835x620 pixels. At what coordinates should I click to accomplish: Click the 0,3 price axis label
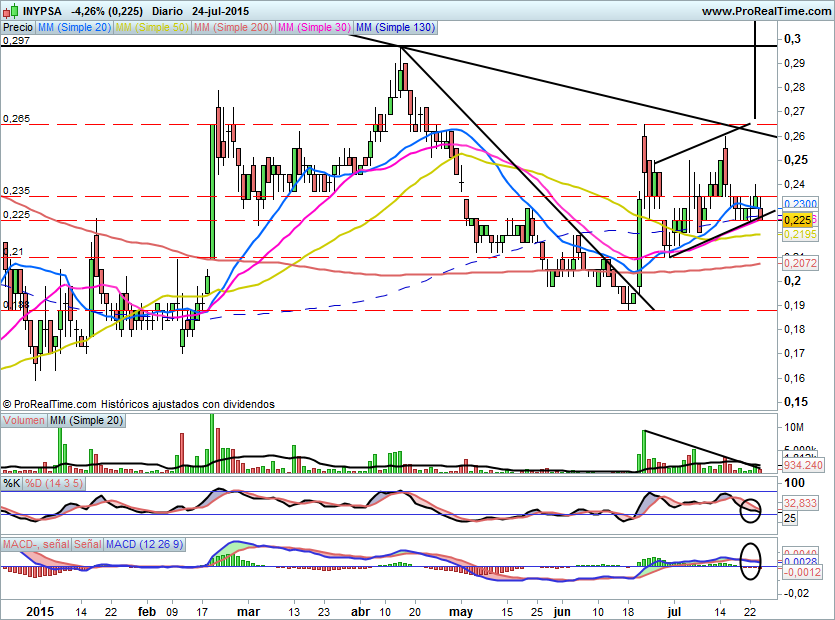pos(792,39)
